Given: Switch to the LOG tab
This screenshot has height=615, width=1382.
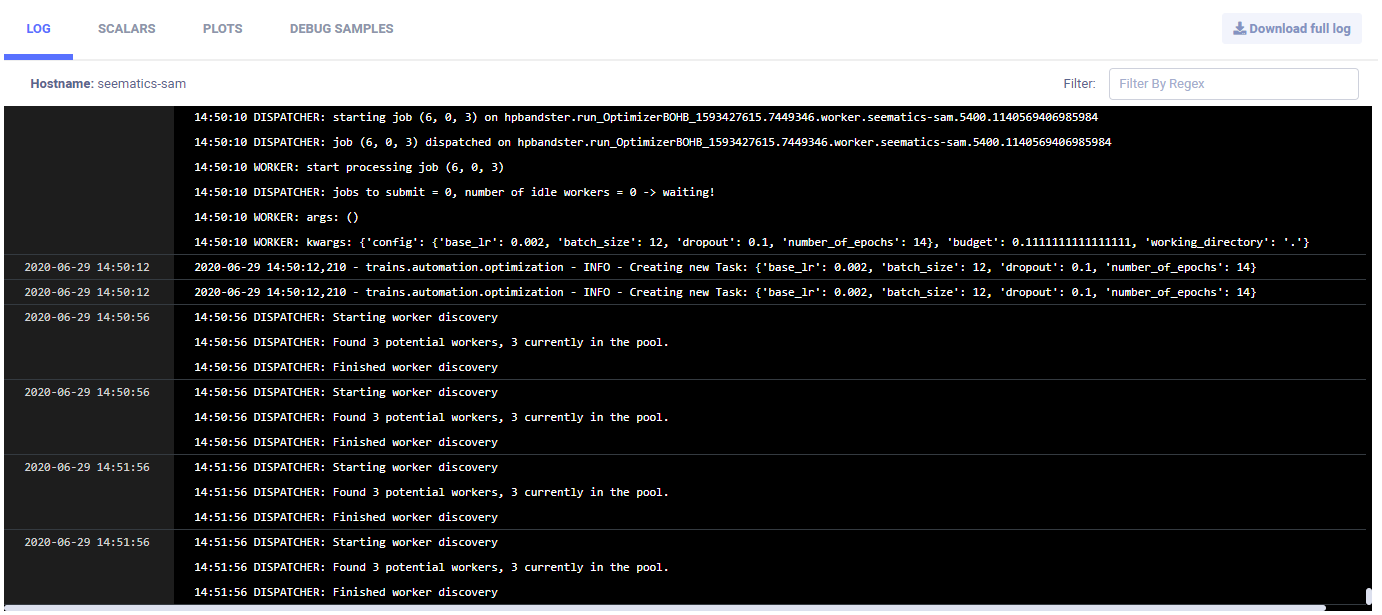Looking at the screenshot, I should (38, 29).
